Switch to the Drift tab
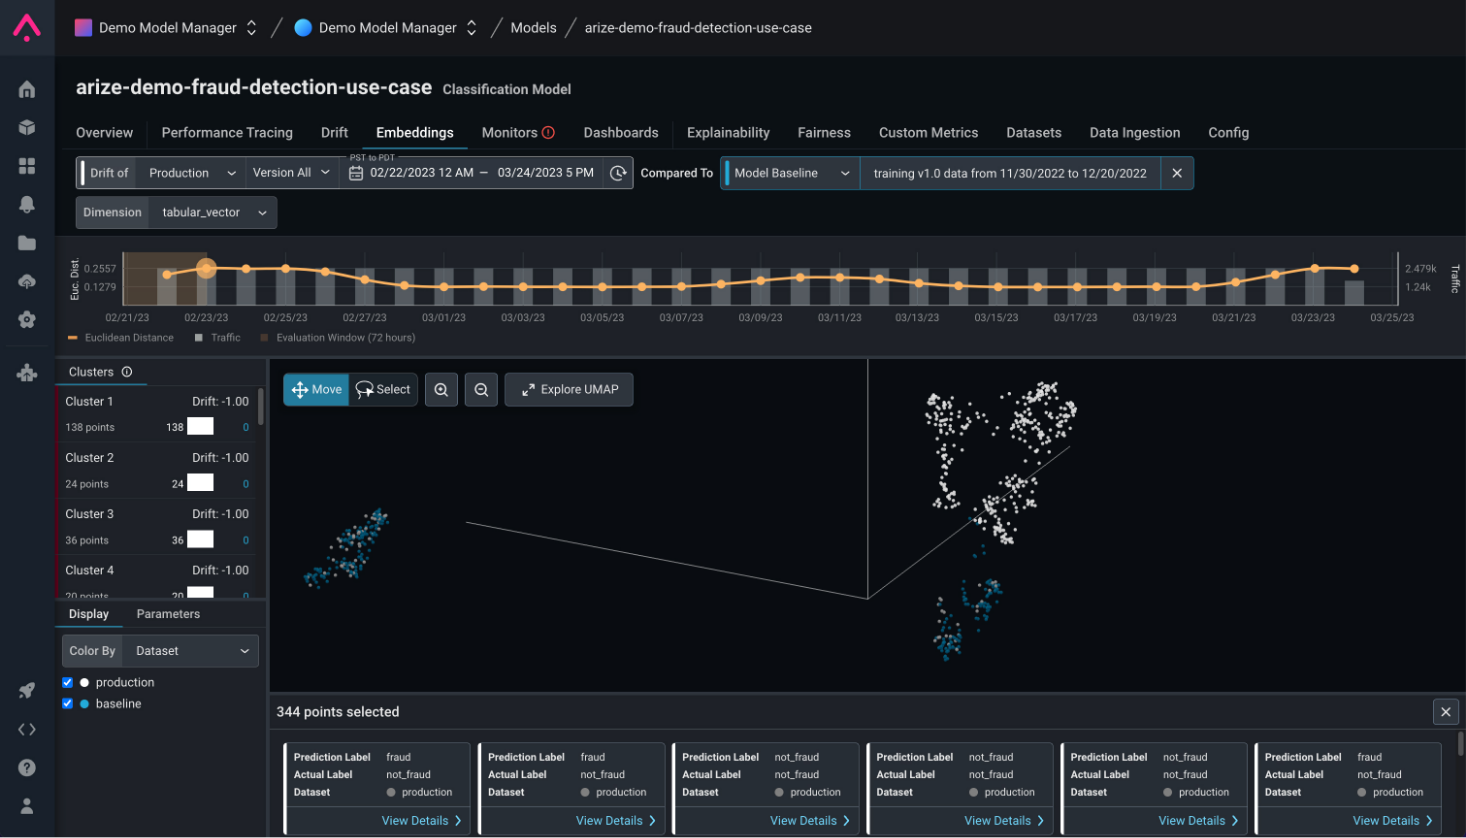This screenshot has width=1466, height=838. pos(334,132)
